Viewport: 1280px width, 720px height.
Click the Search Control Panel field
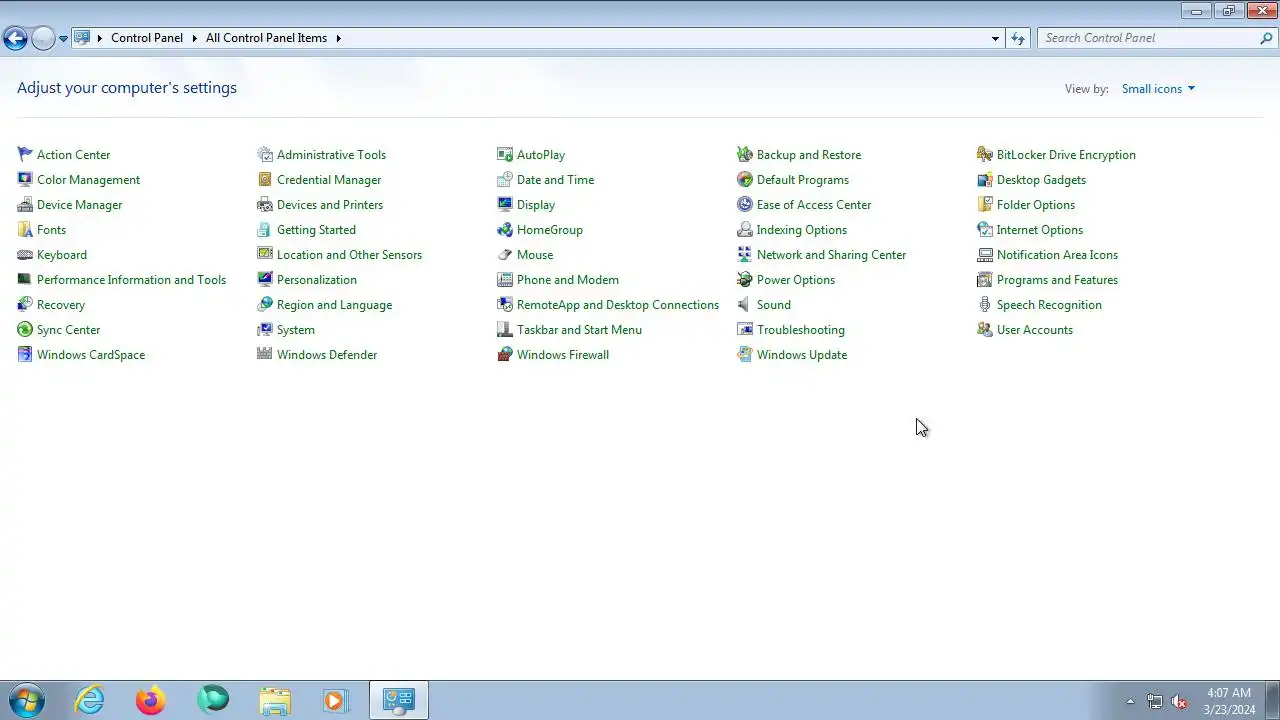coord(1157,38)
